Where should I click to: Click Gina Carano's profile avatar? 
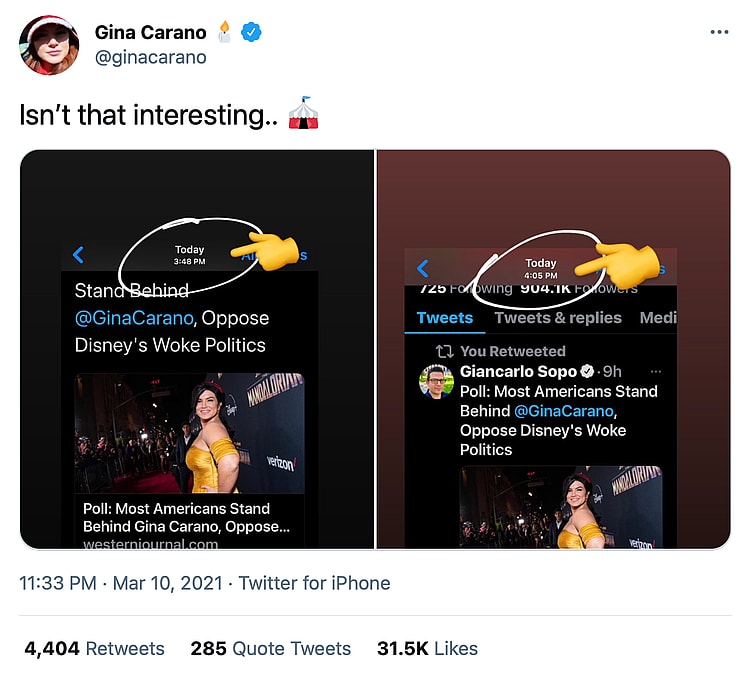49,45
